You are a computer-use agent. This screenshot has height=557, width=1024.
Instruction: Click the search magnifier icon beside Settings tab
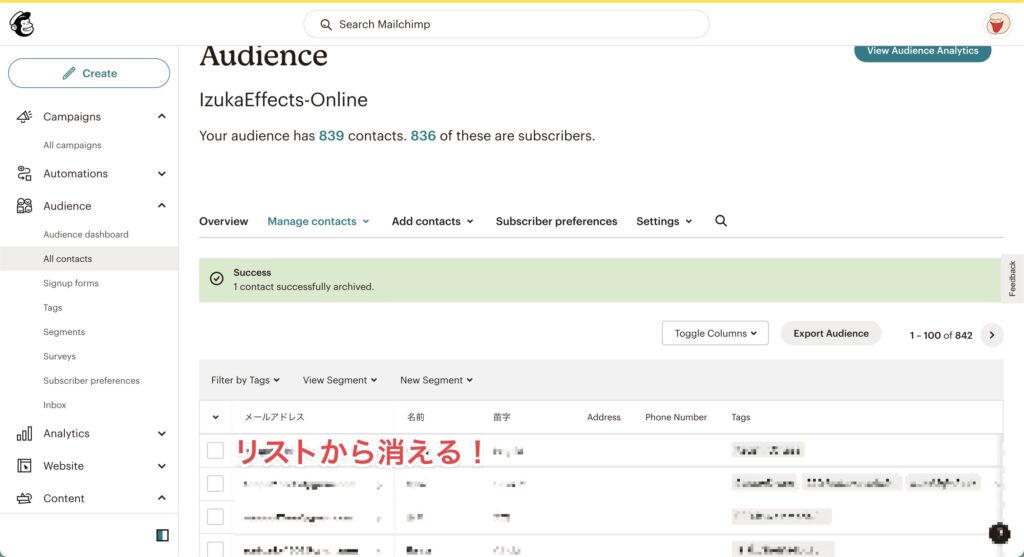[720, 221]
